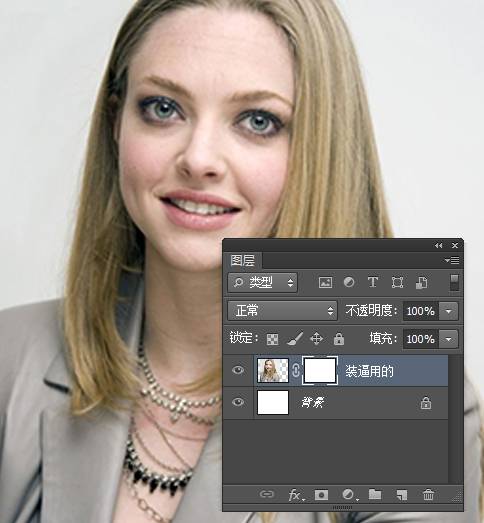Filter layers by pixel image icon
This screenshot has width=484, height=523.
325,283
